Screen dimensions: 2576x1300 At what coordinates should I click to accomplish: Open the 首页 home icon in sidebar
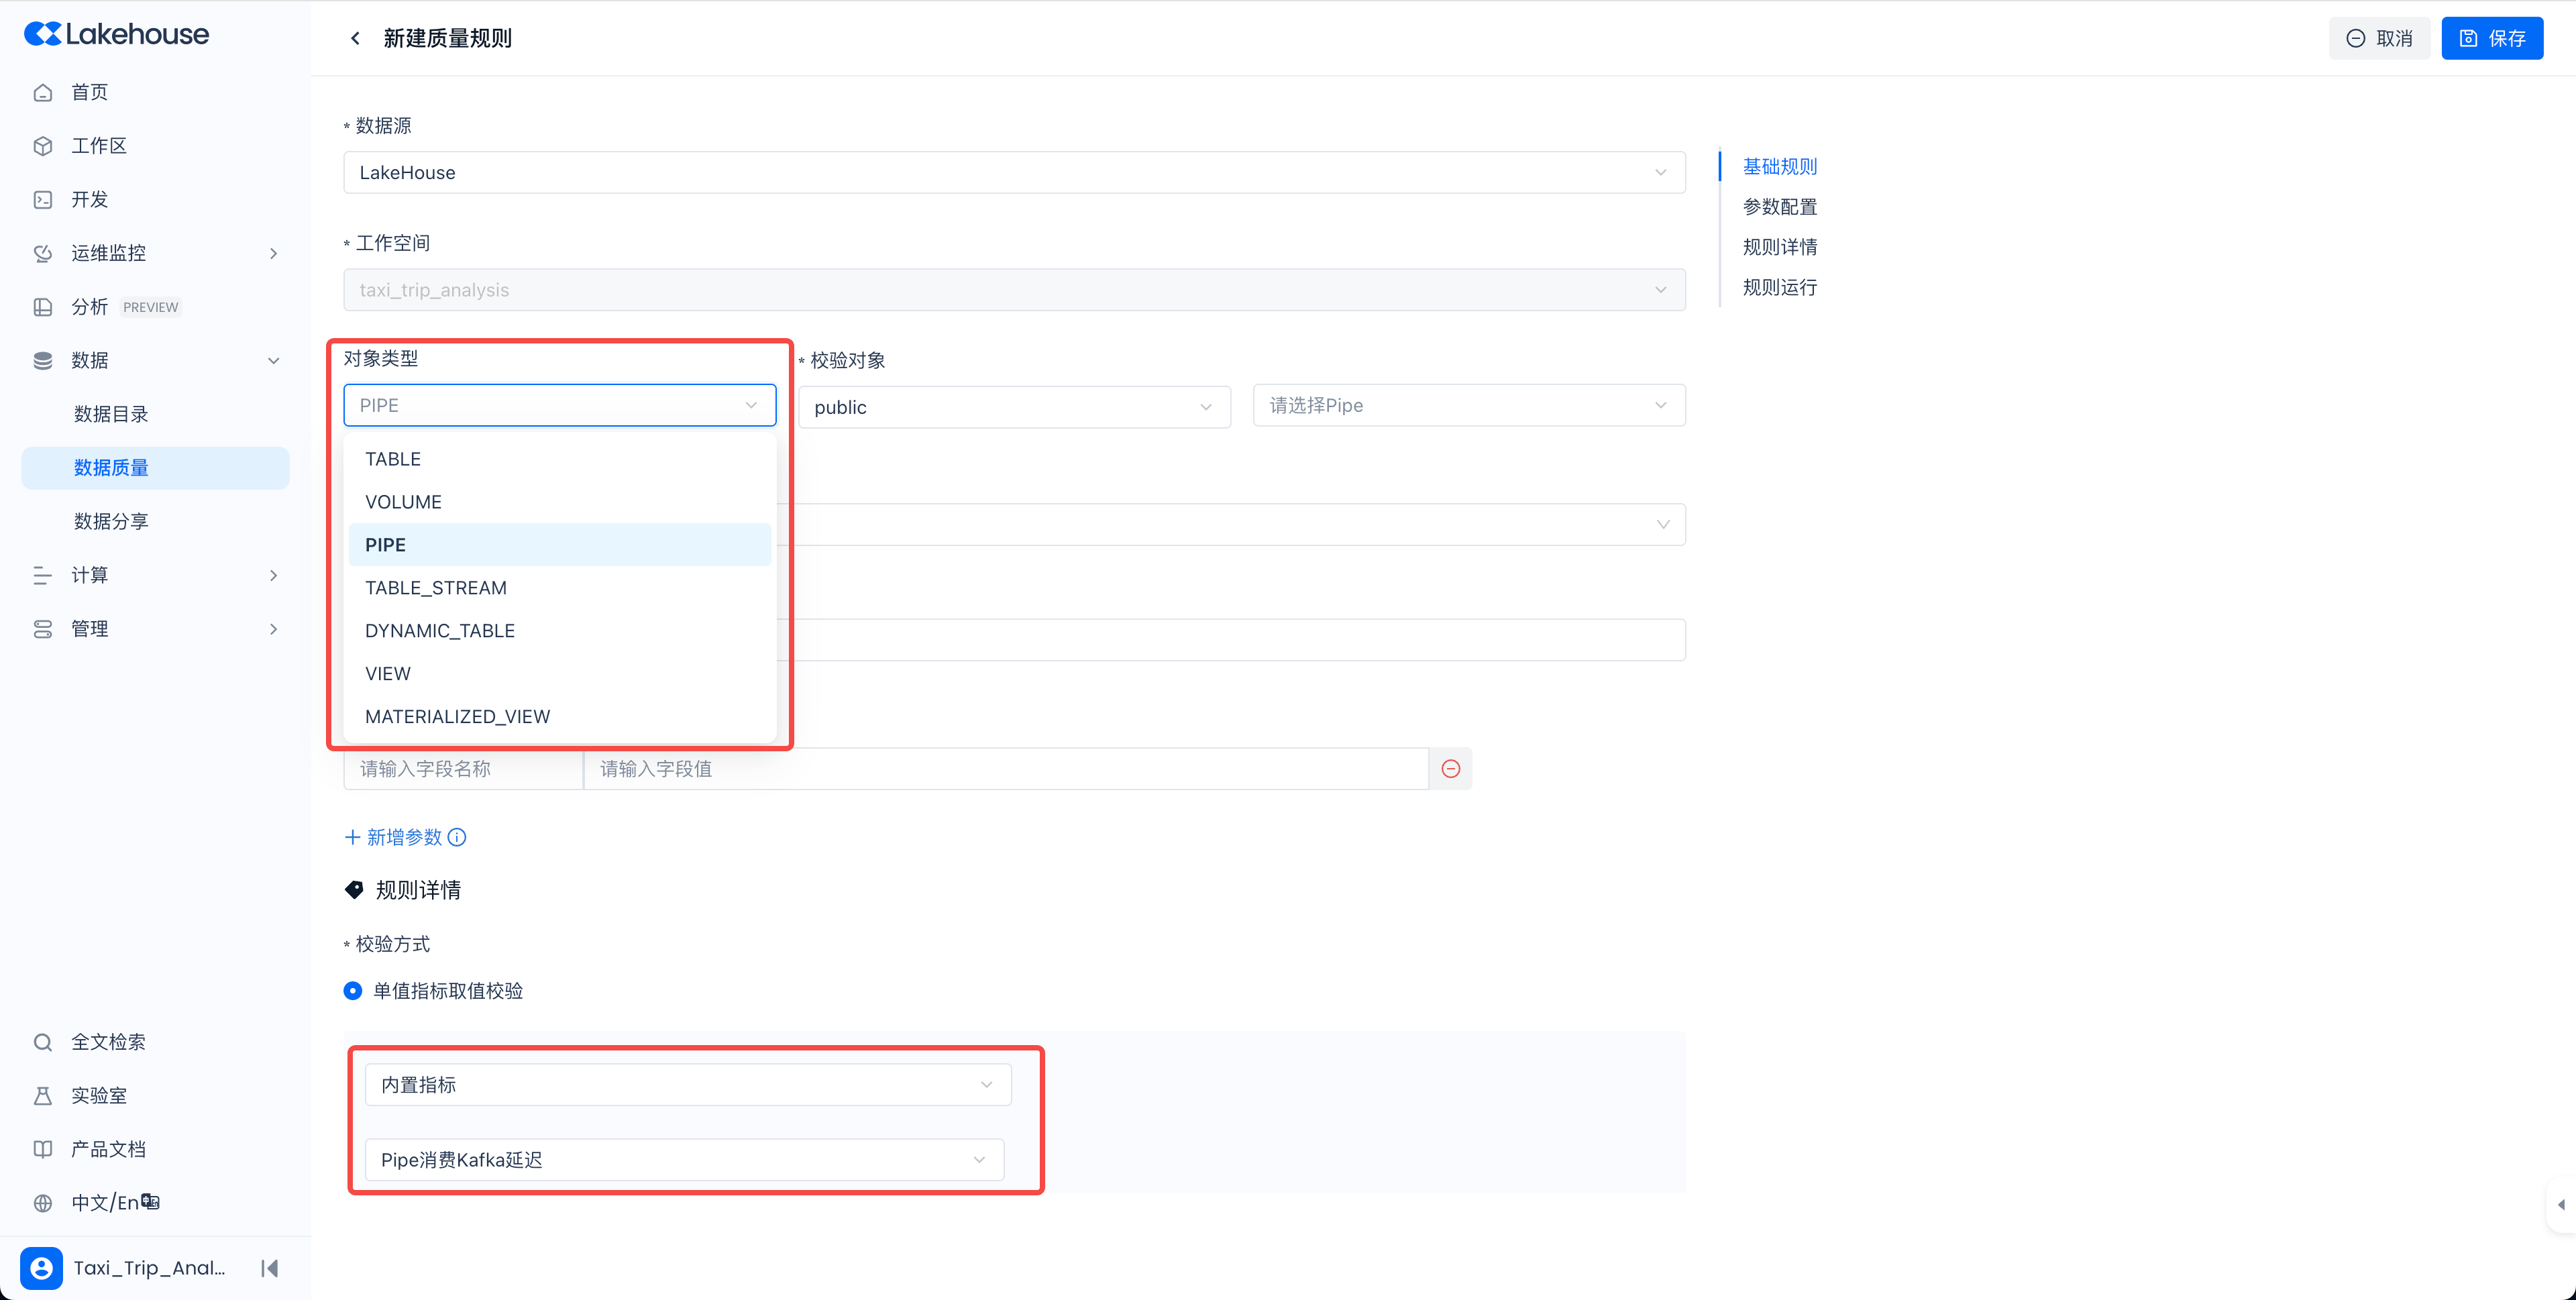[x=42, y=92]
